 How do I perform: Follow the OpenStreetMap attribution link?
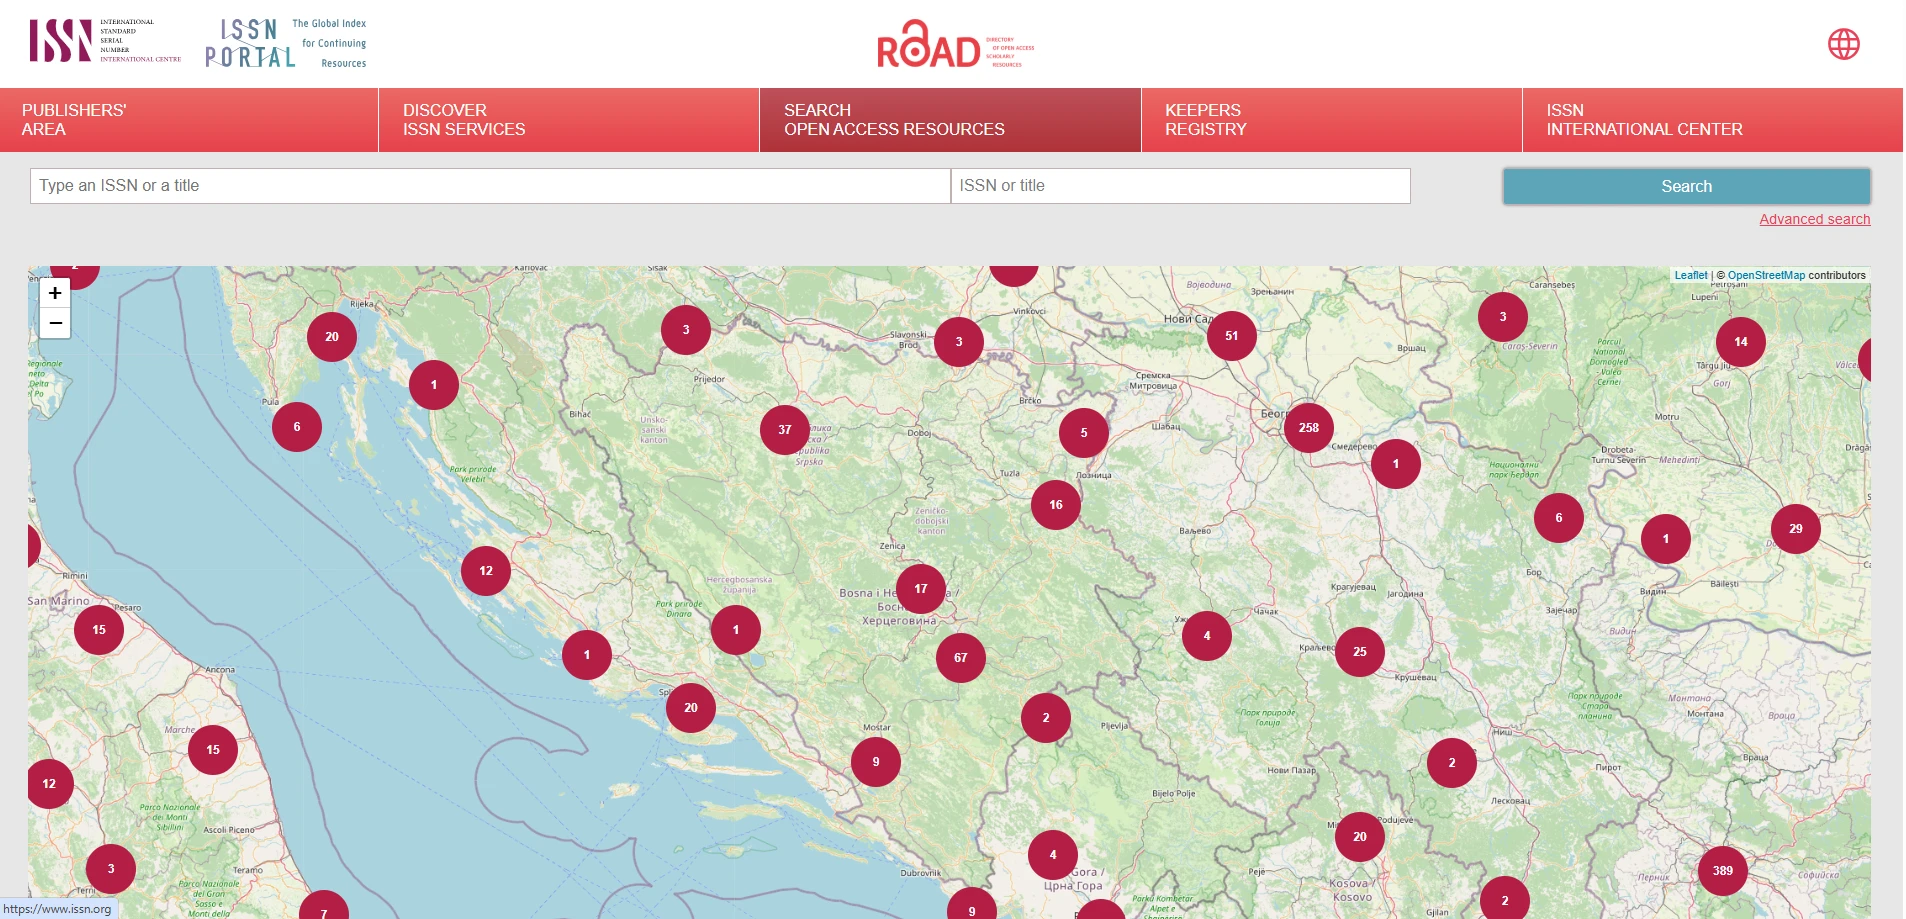pyautogui.click(x=1766, y=275)
